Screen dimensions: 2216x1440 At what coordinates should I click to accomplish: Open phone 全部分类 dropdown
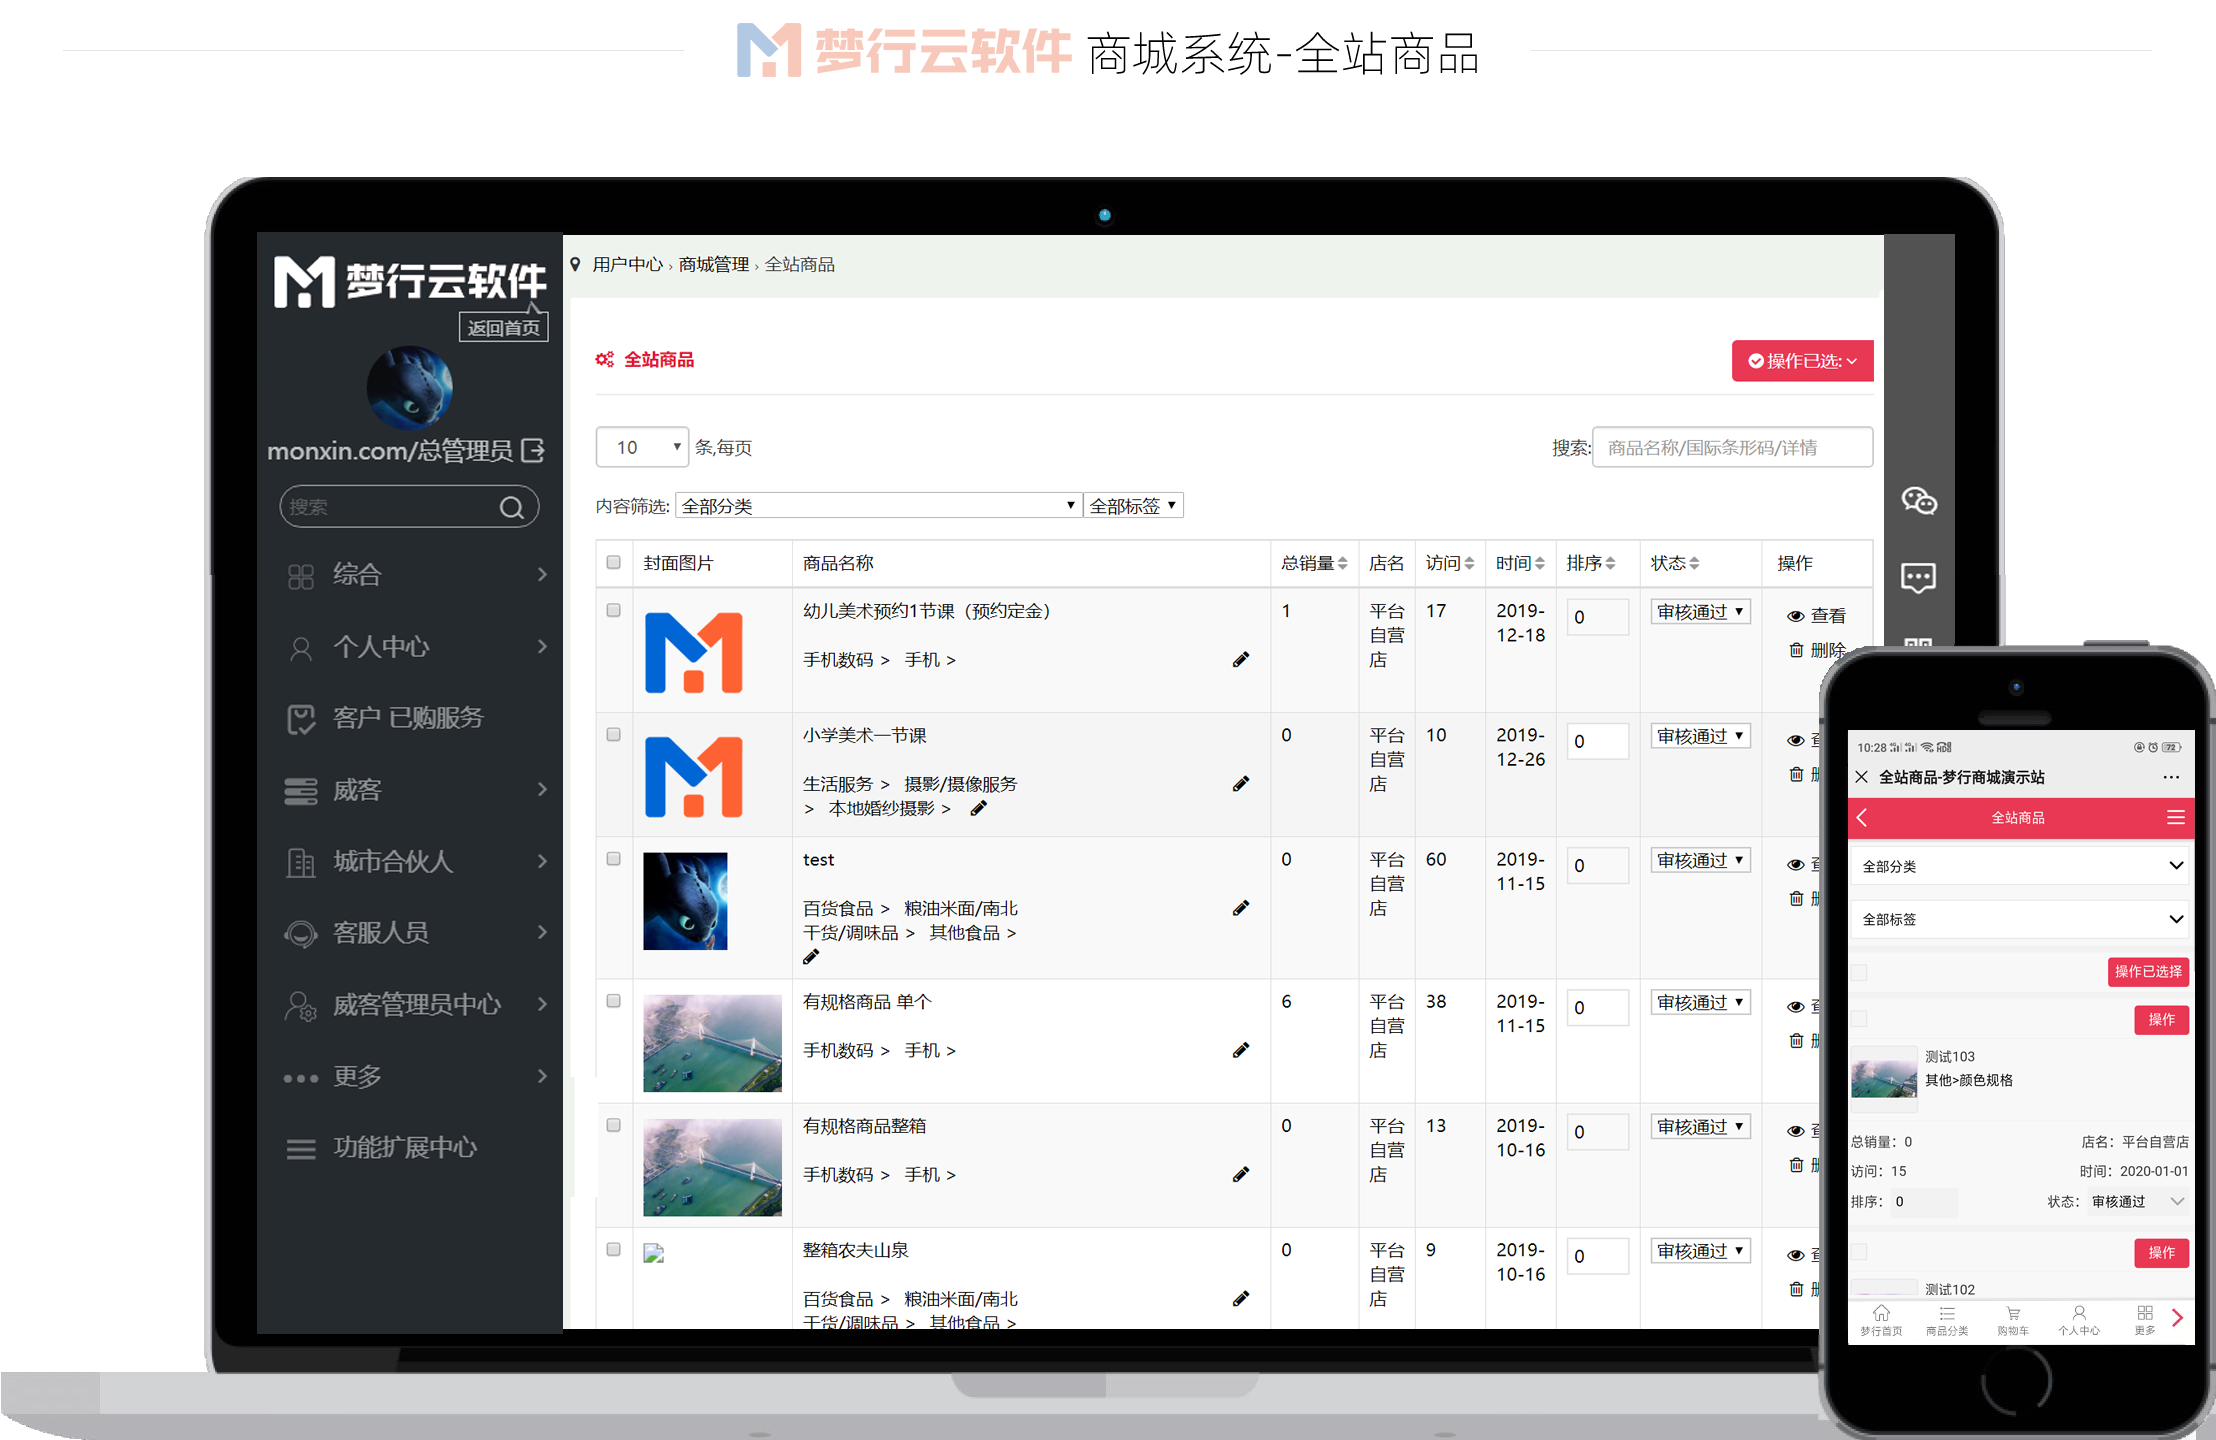click(x=2019, y=866)
